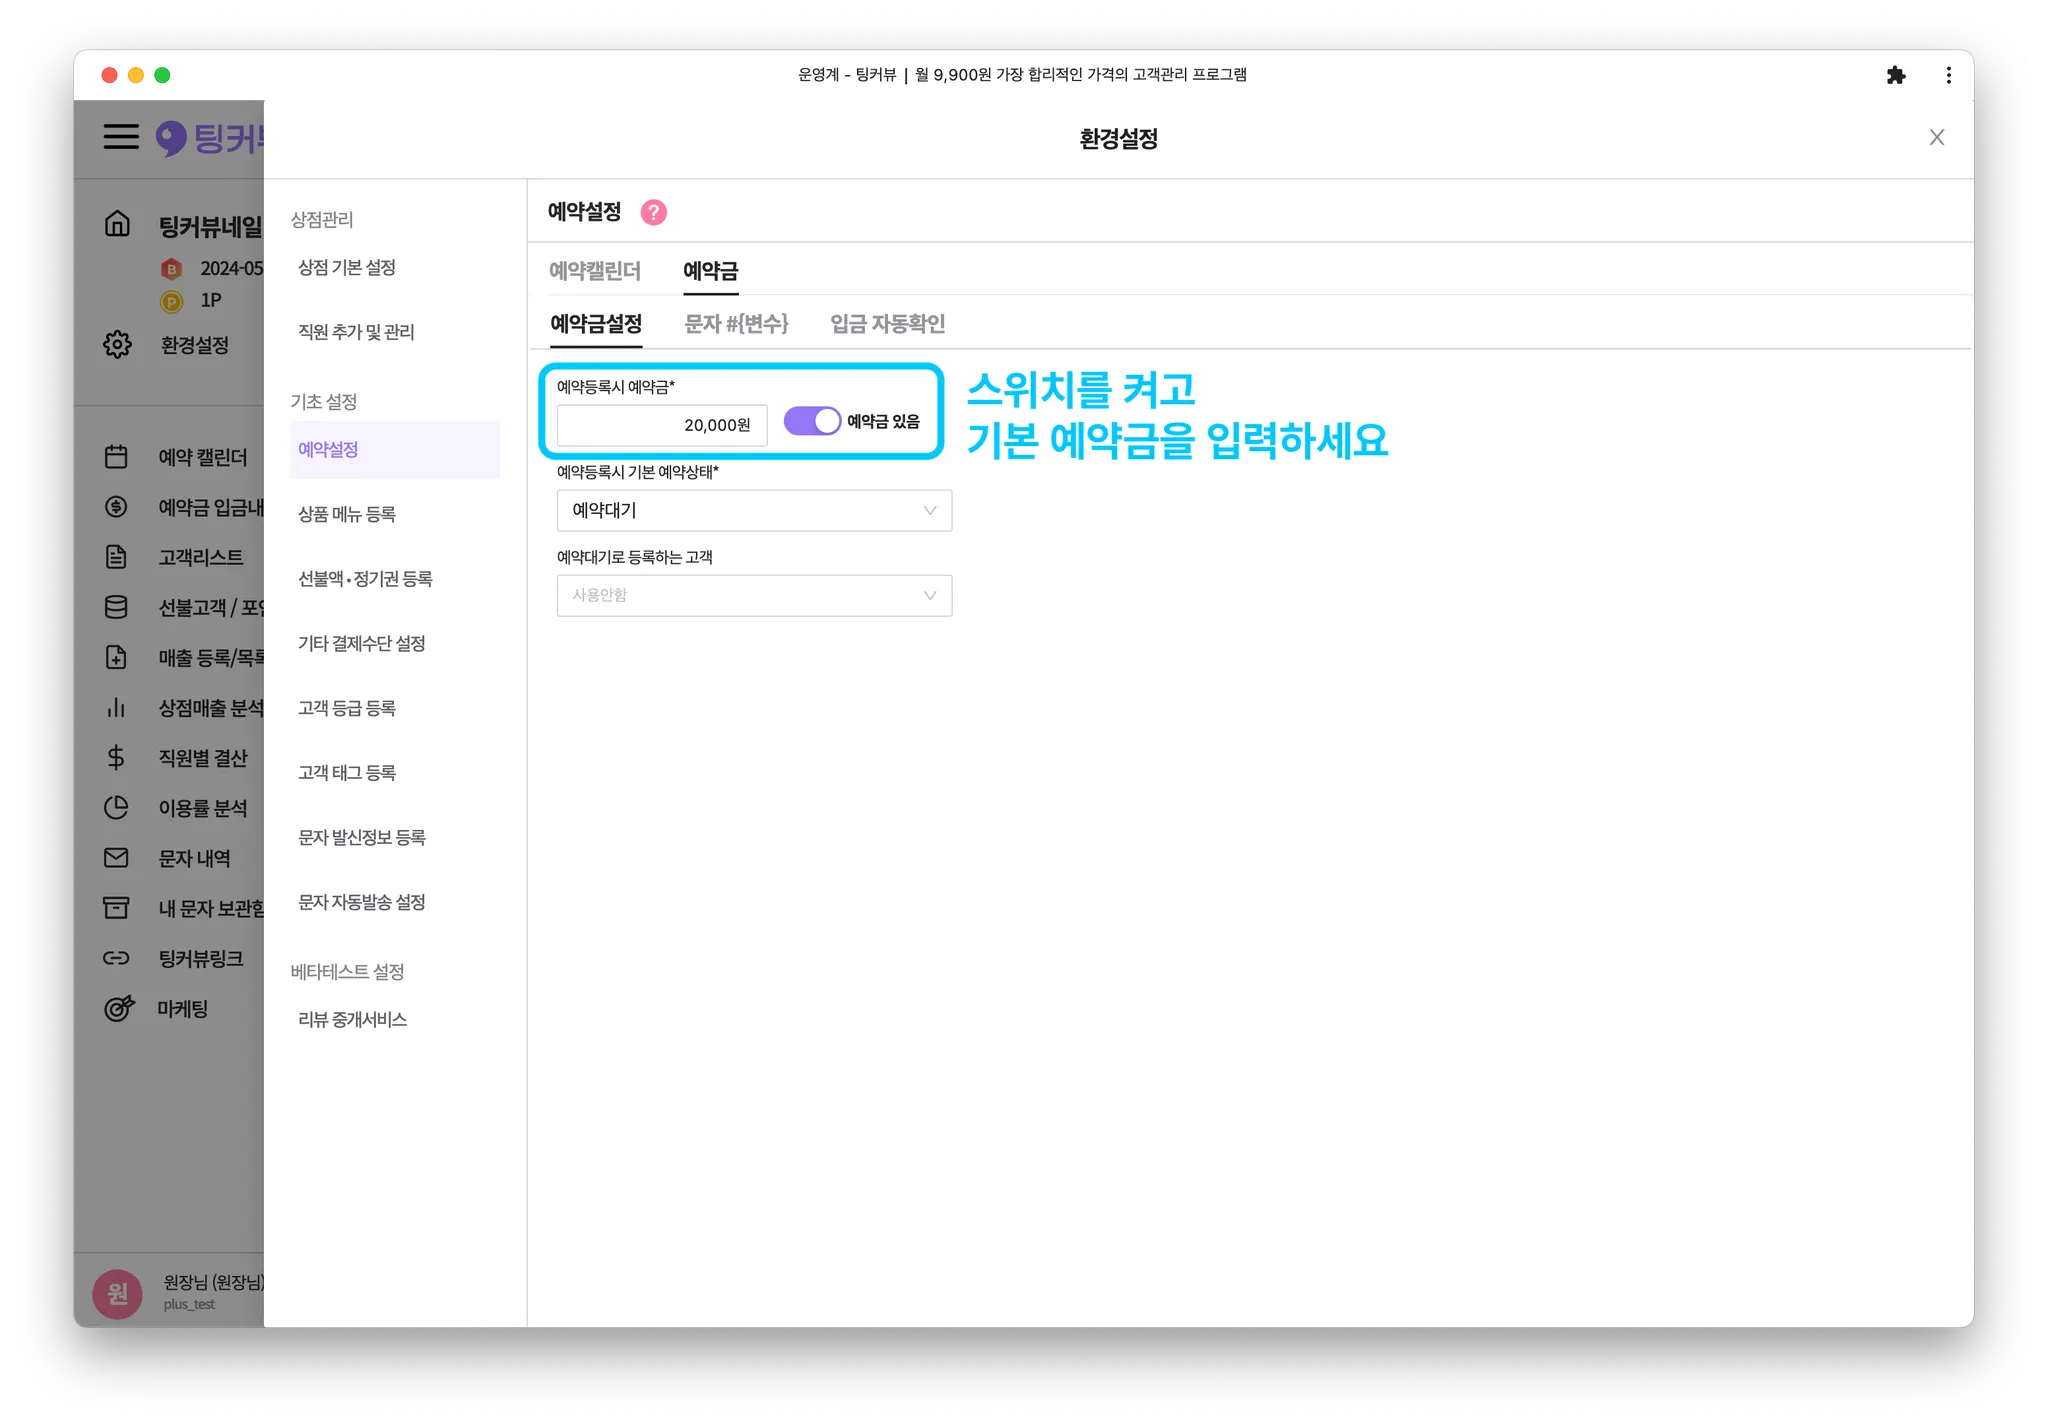Open 상품 메뉴 등록 settings
2048x1425 pixels.
click(x=347, y=514)
